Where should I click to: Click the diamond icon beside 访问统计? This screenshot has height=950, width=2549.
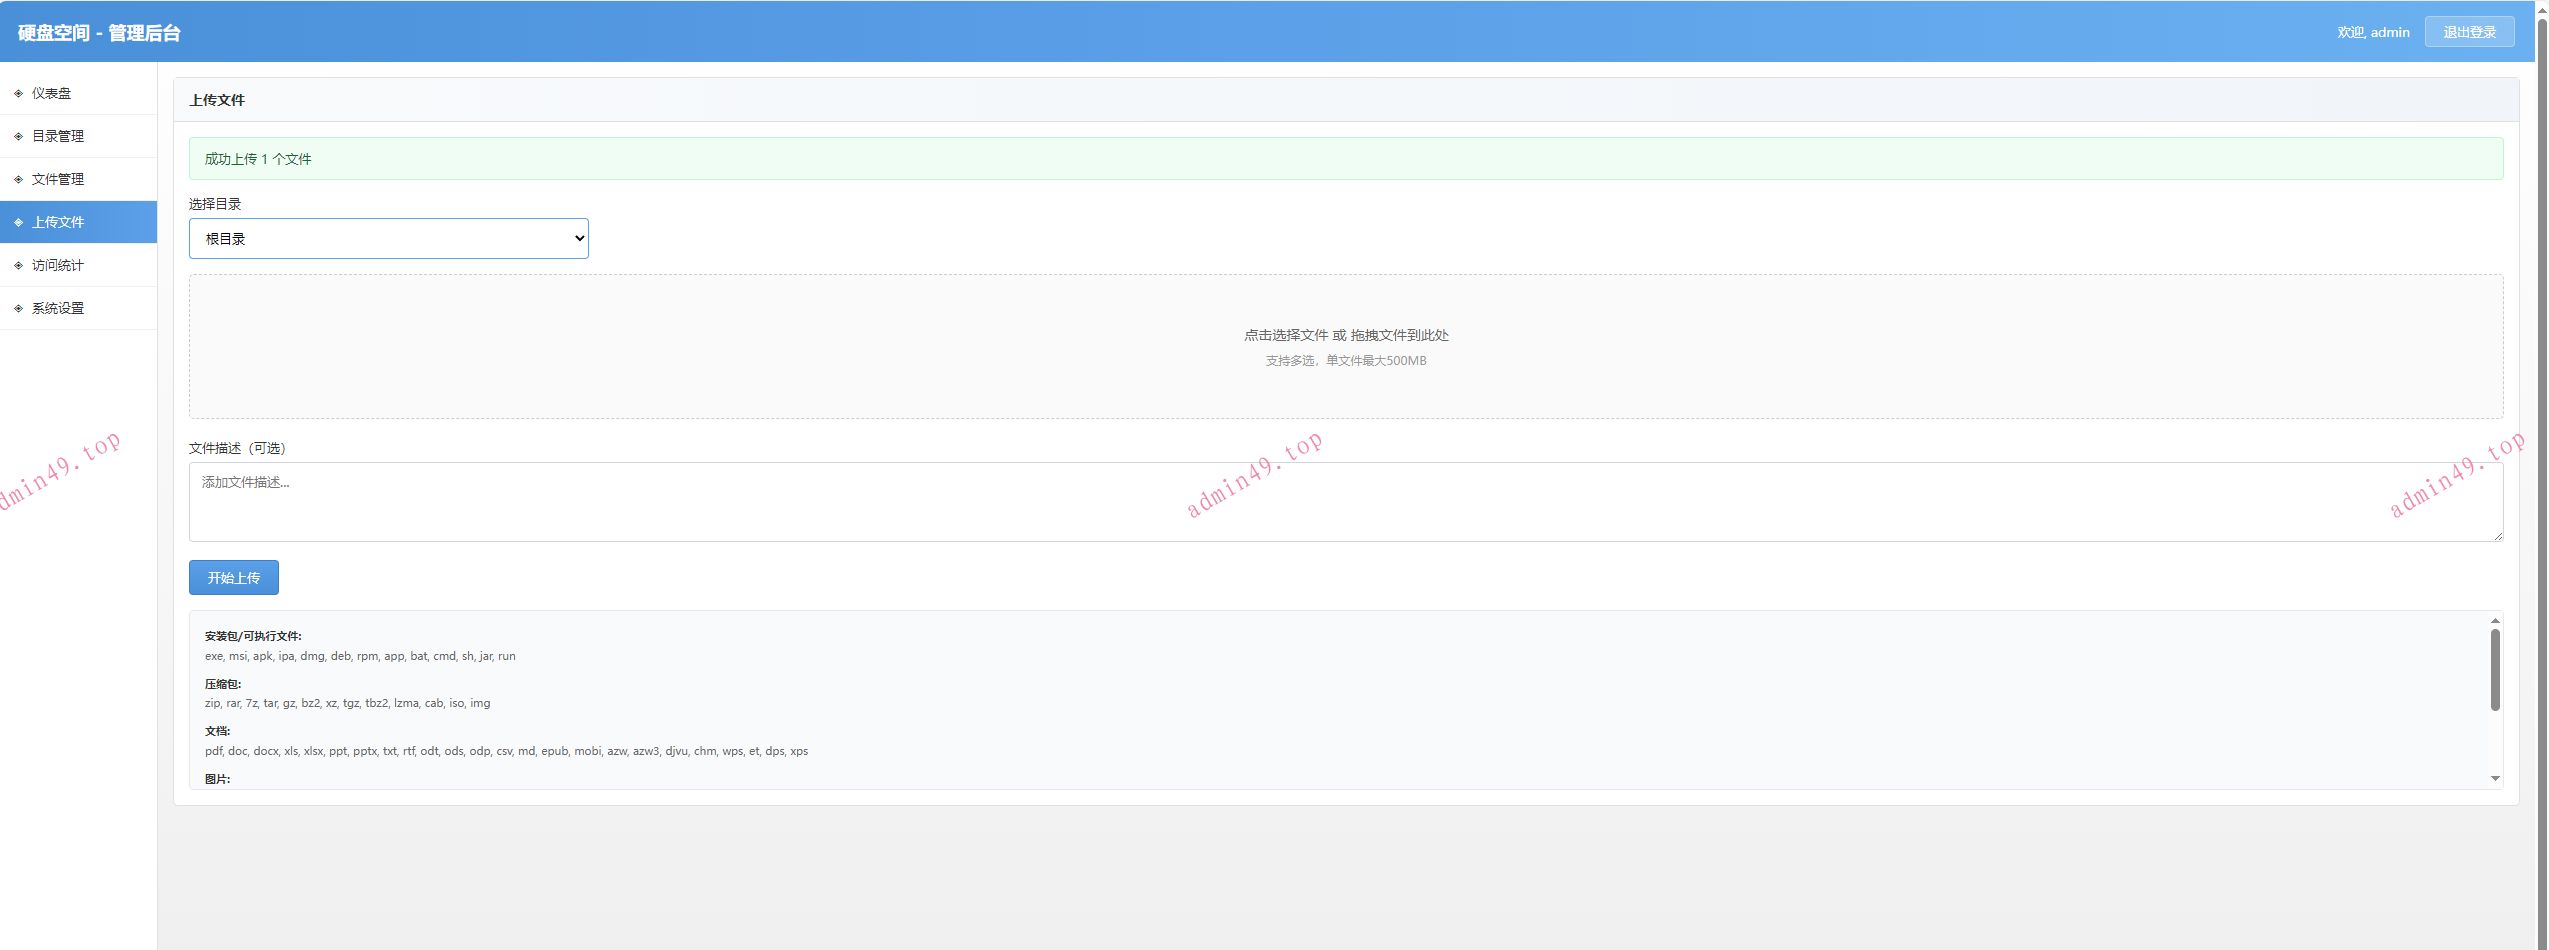coord(18,265)
